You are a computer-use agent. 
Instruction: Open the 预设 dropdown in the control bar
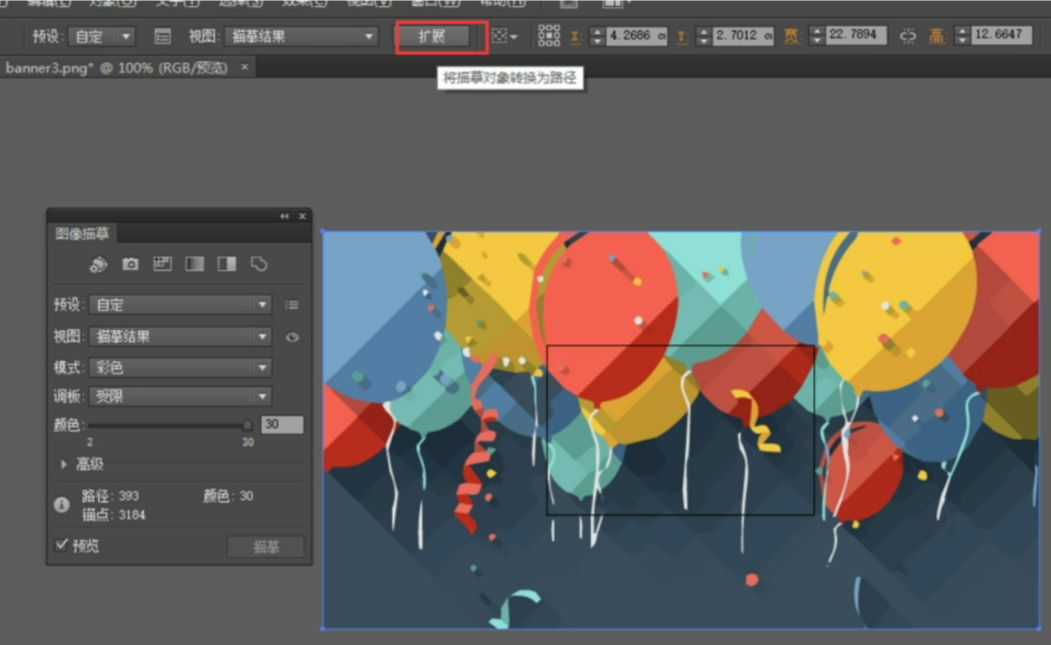click(x=101, y=36)
